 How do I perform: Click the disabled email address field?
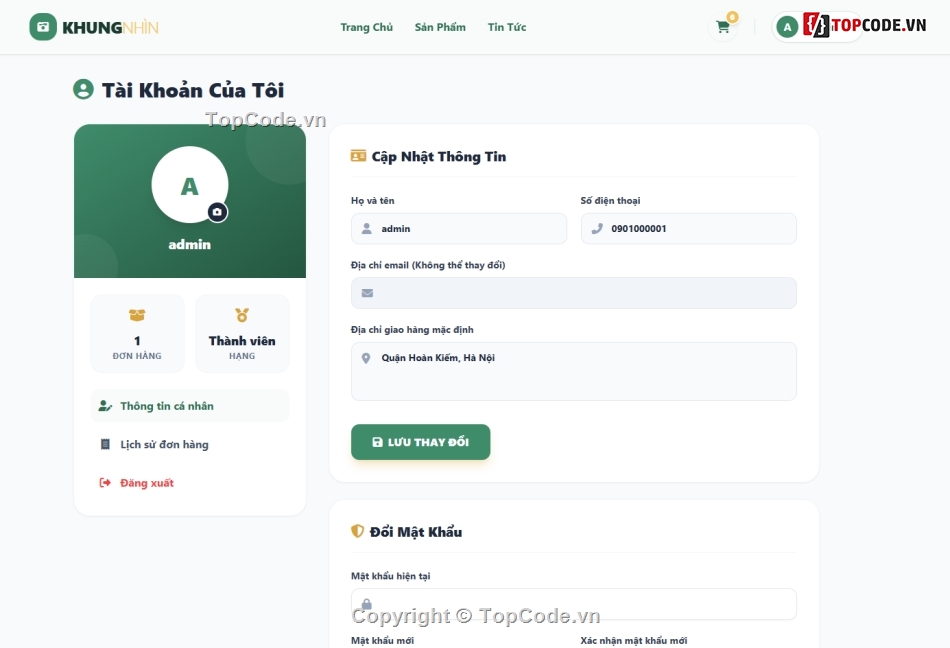click(574, 293)
